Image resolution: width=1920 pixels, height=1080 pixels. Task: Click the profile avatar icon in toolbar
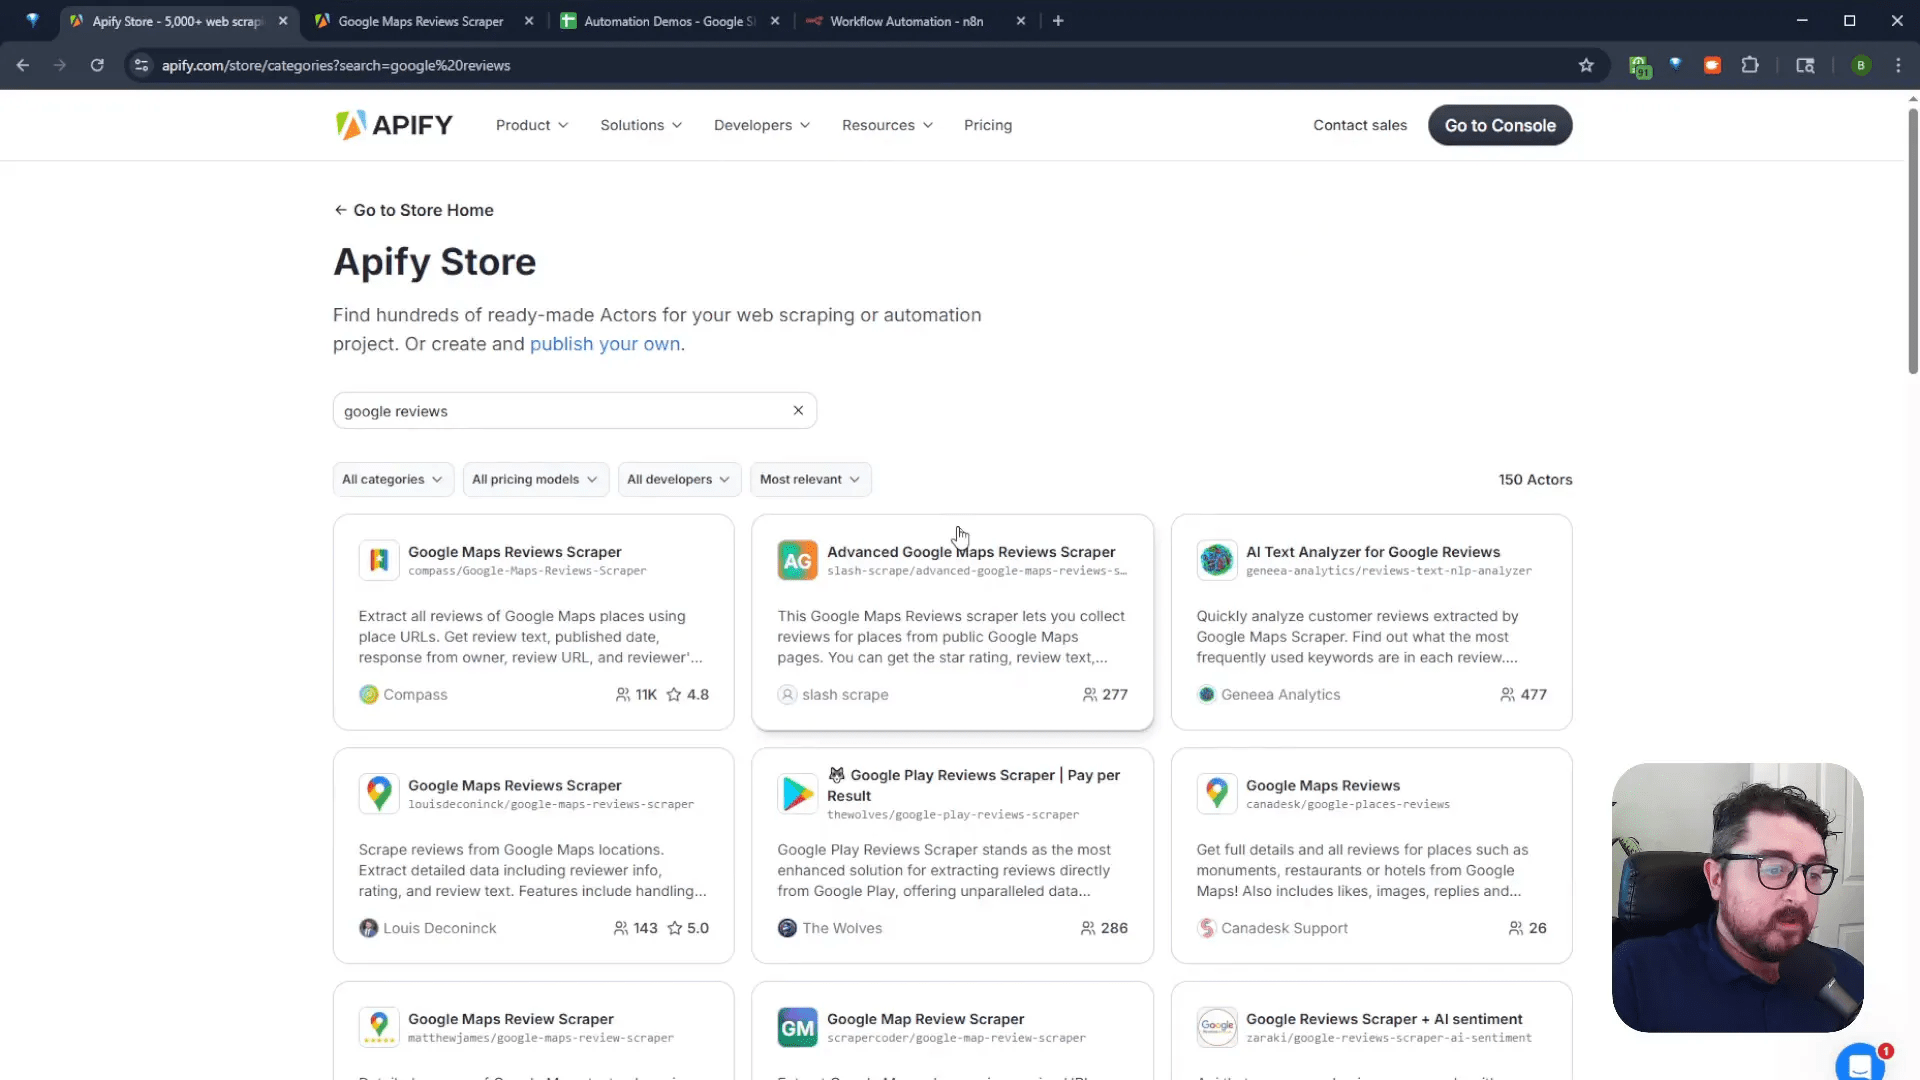tap(1861, 65)
